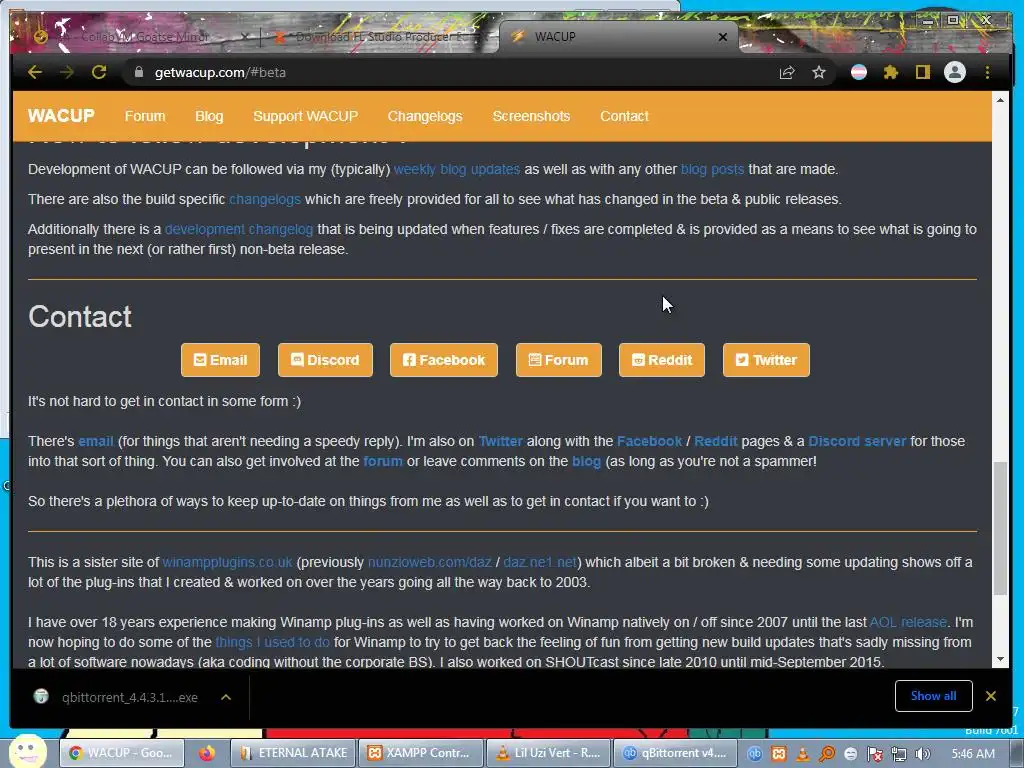Visit the daz.ne1.net link

(540, 562)
